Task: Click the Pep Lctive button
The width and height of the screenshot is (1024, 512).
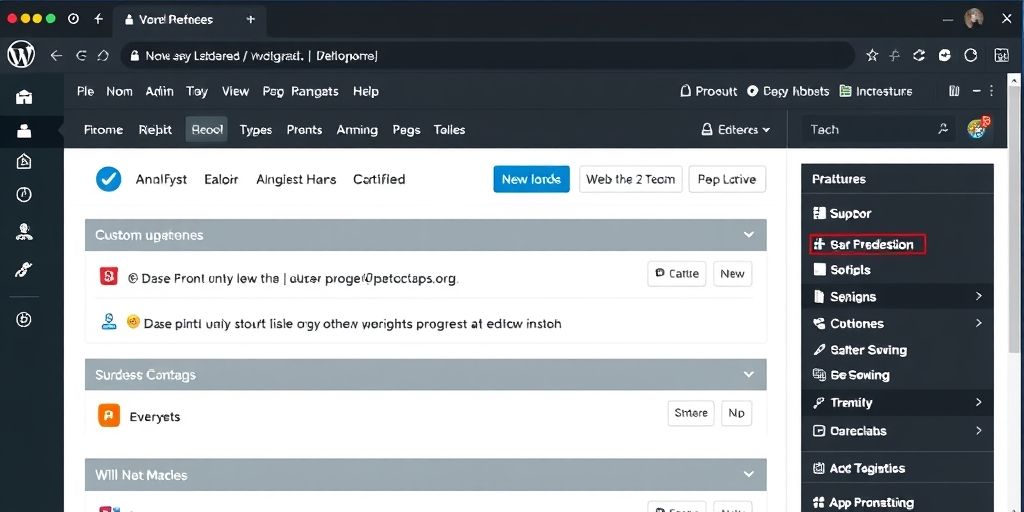Action: 727,179
